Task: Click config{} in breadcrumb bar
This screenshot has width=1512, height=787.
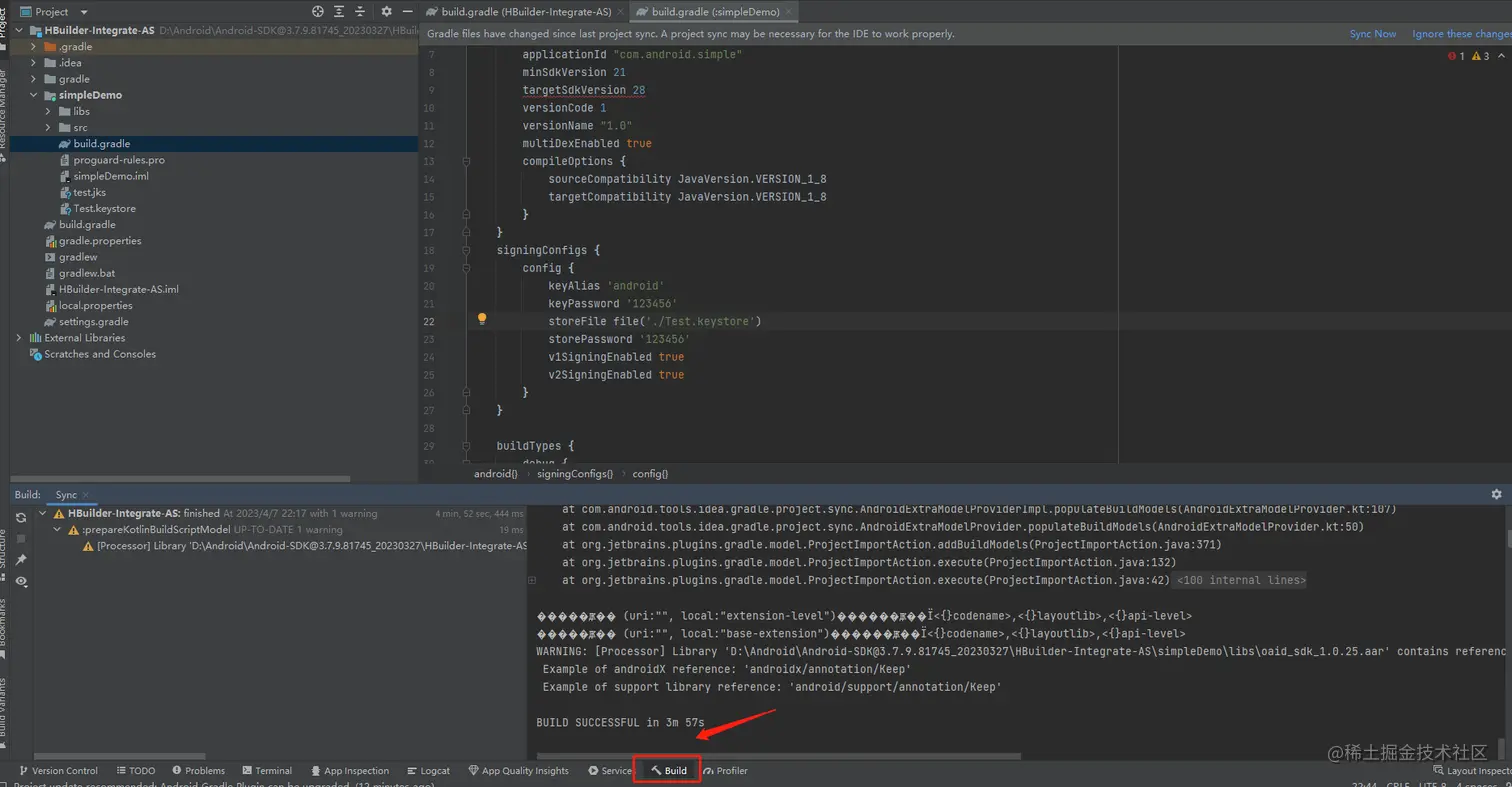Action: (x=650, y=473)
